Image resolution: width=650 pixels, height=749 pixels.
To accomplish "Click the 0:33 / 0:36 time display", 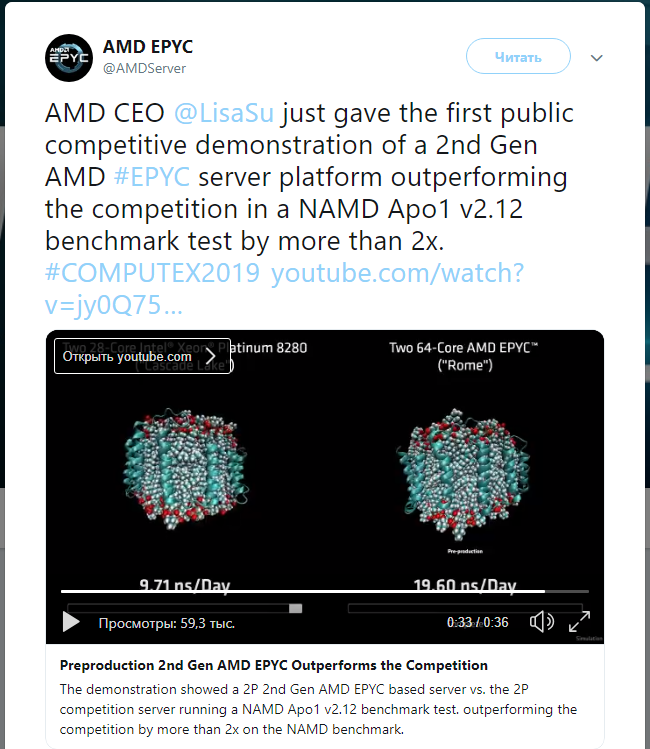I will (x=477, y=622).
